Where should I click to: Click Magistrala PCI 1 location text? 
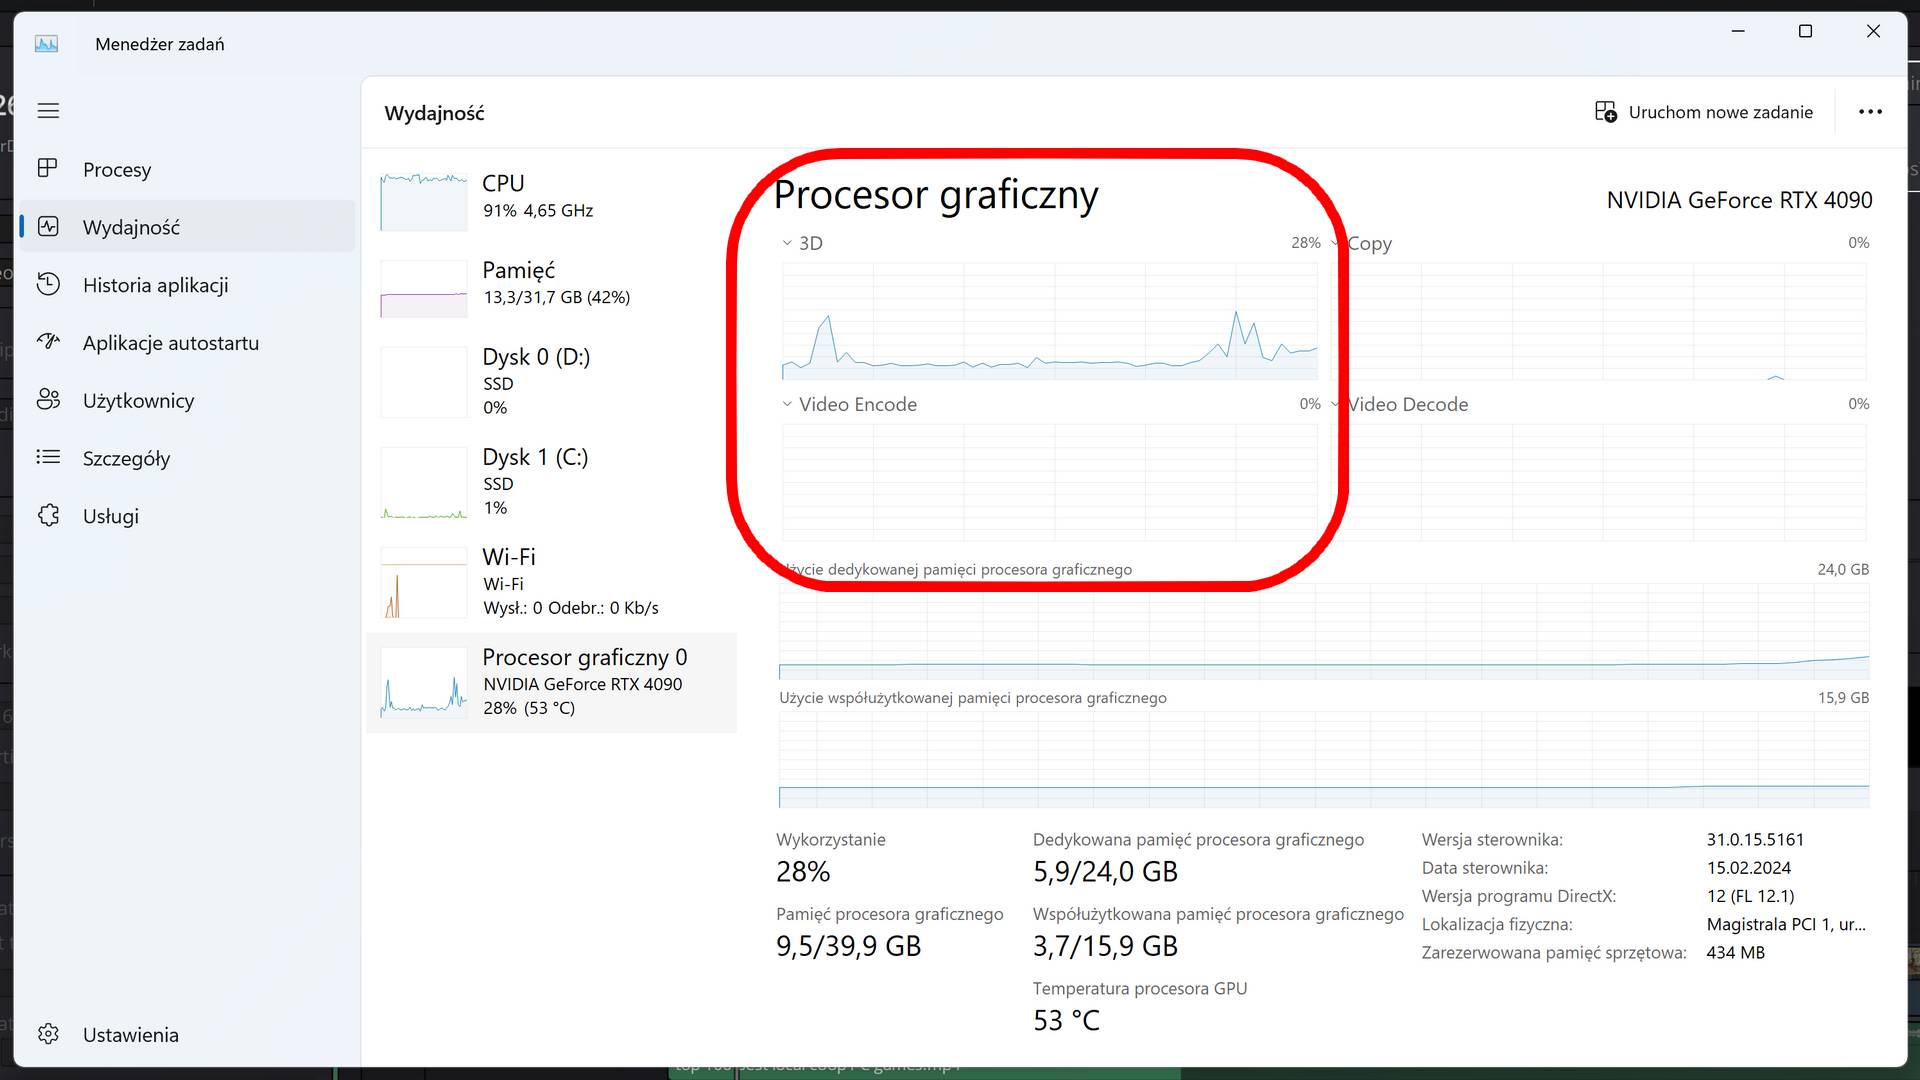click(1786, 924)
